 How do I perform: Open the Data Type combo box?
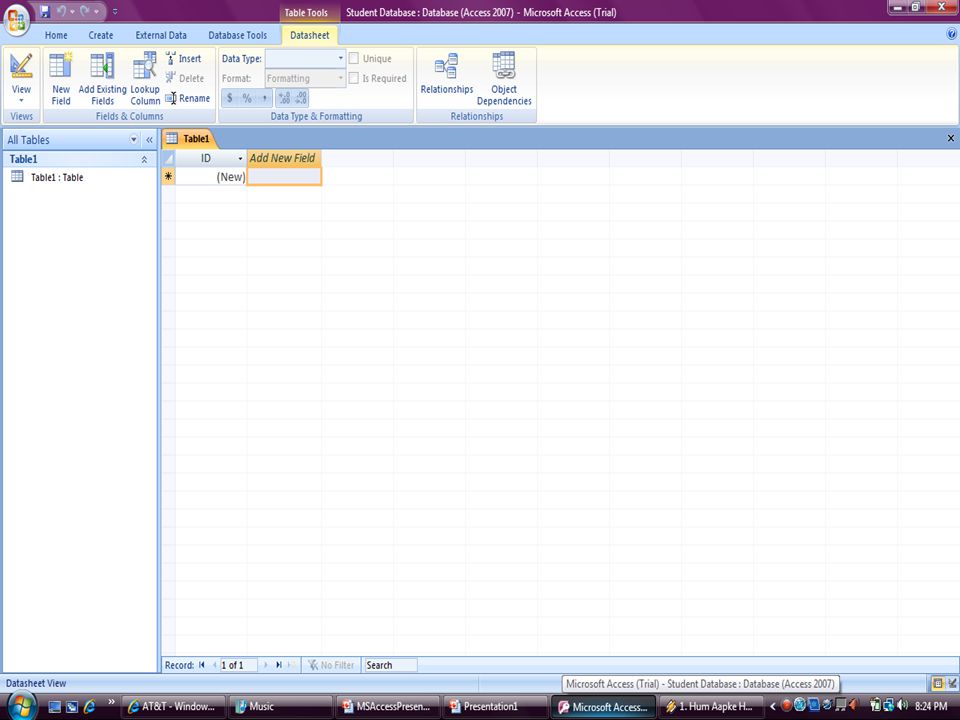pos(306,58)
